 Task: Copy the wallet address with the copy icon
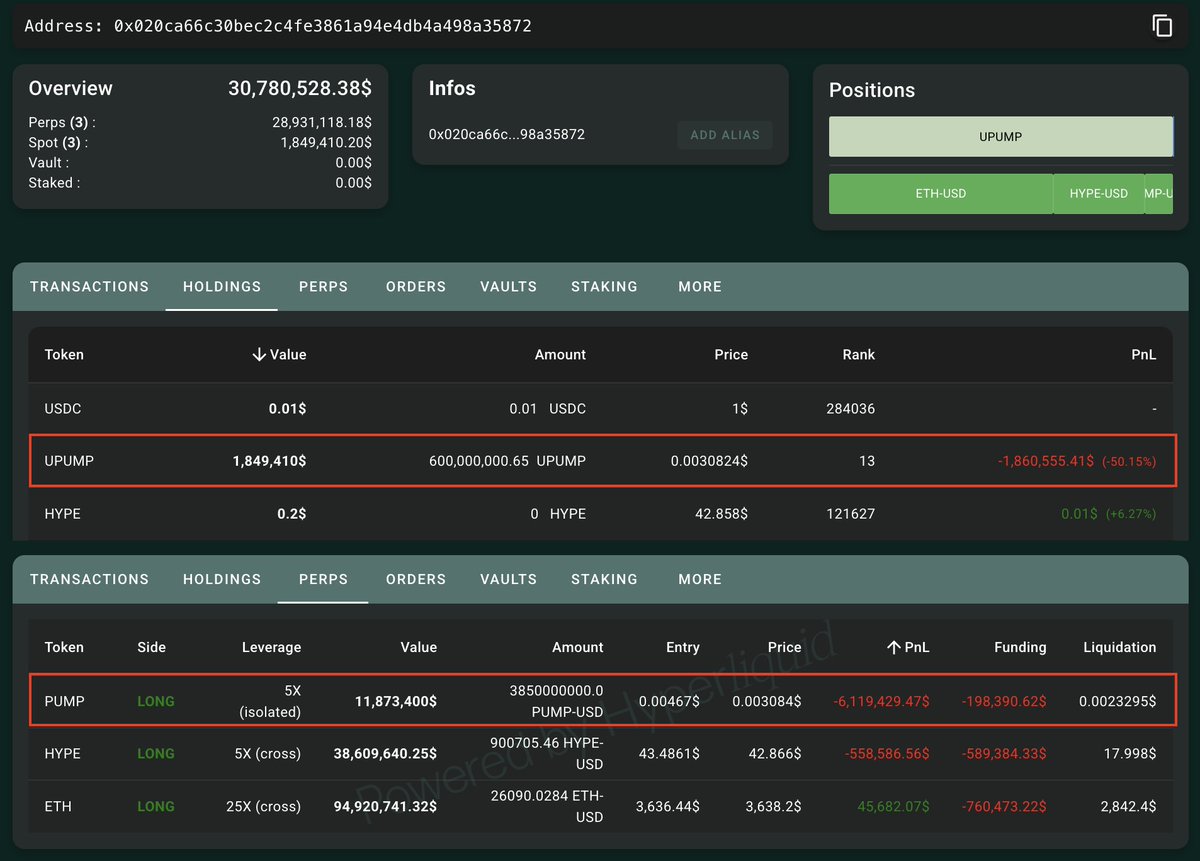[x=1162, y=26]
